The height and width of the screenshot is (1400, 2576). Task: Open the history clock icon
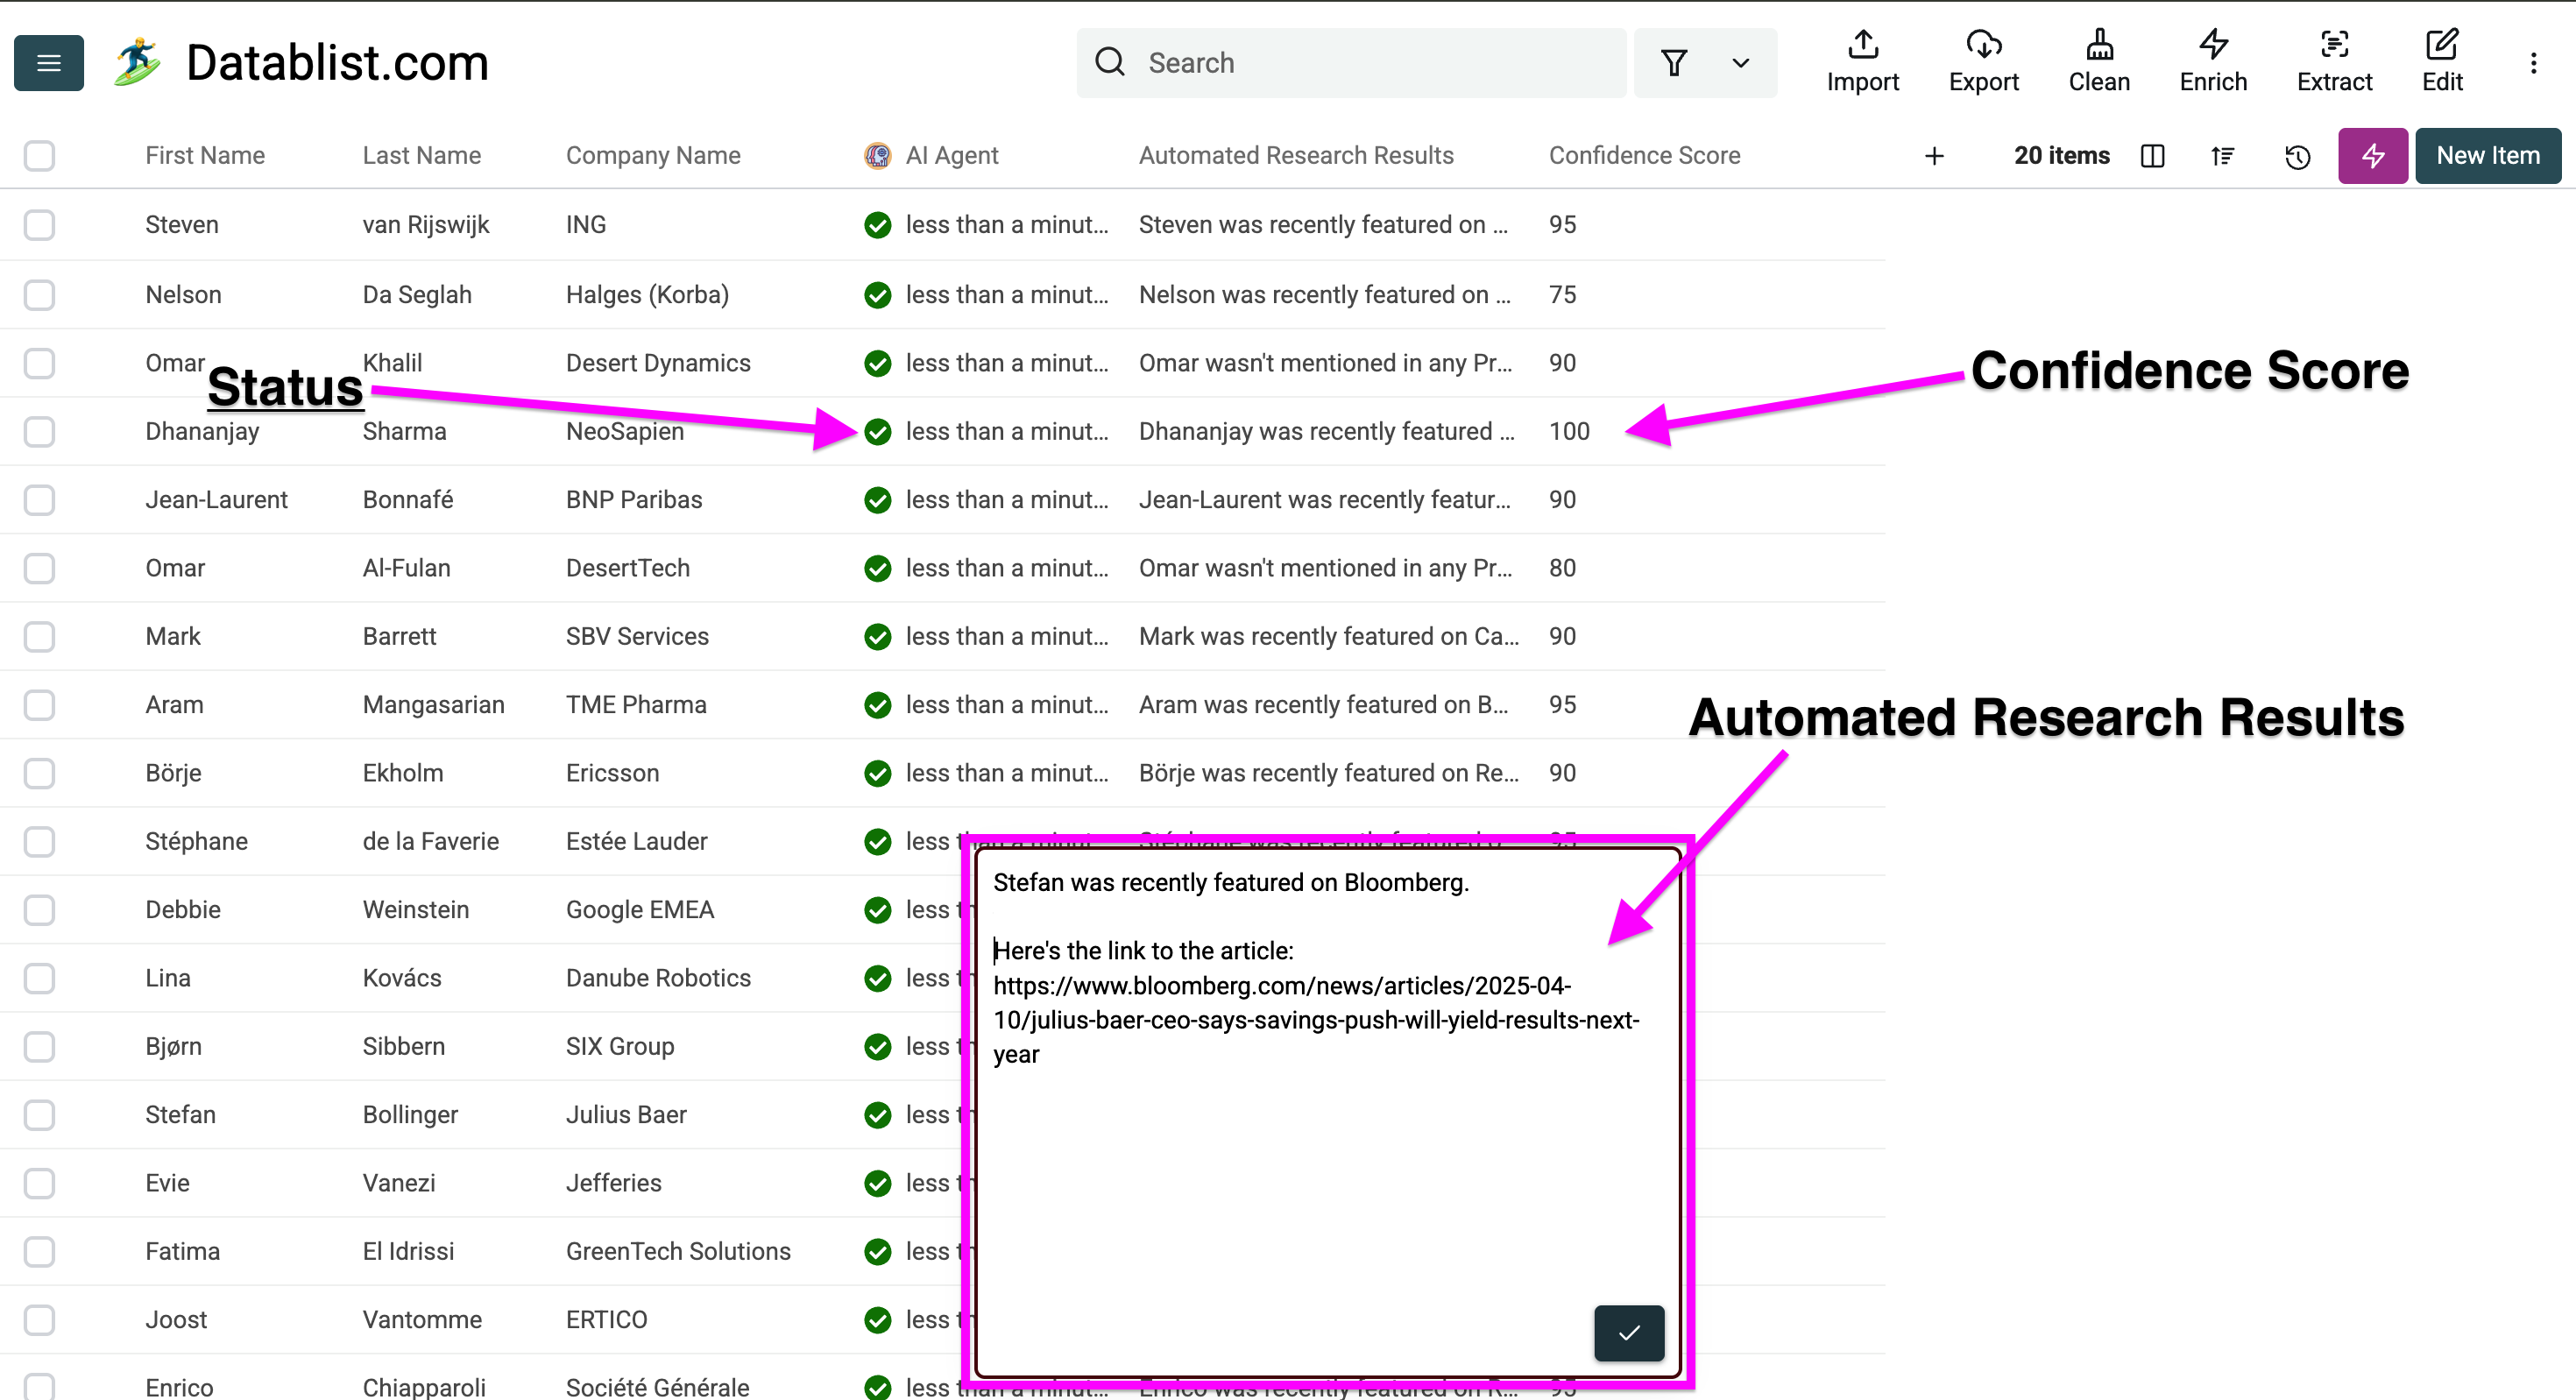pos(2297,156)
